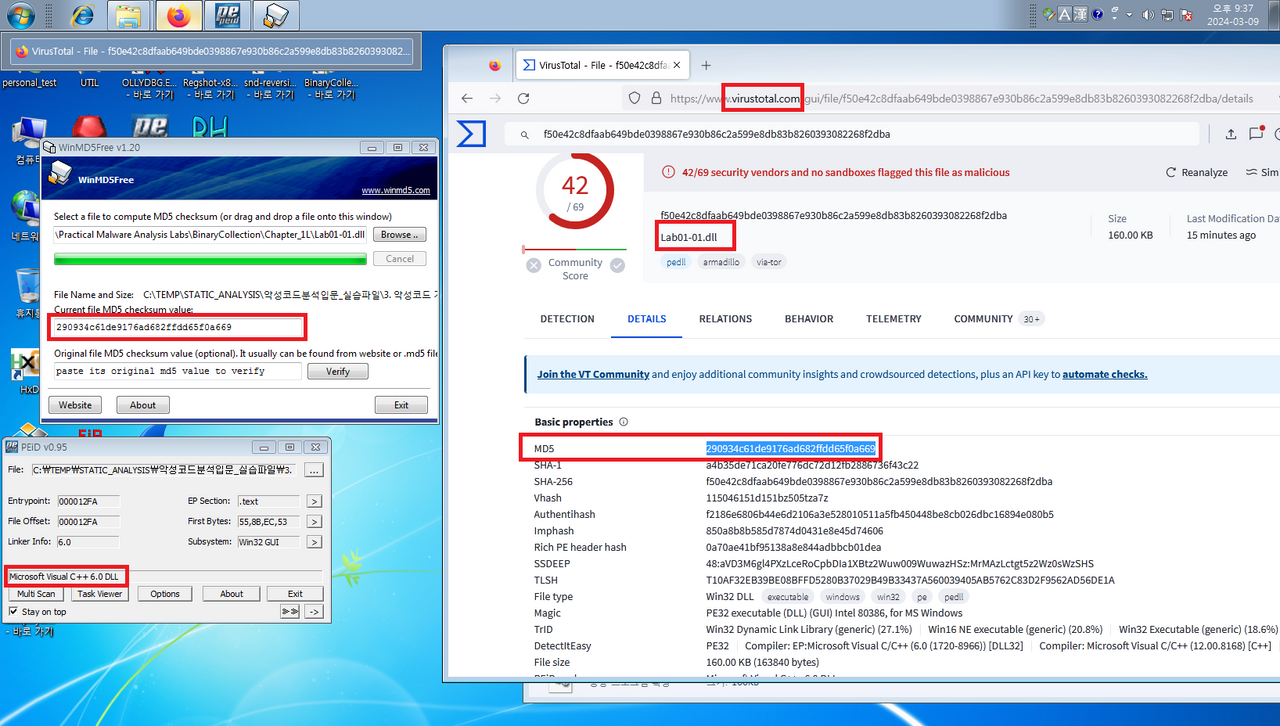Screen dimensions: 1280x726
Task: Click the Reanalyze button
Action: (x=1197, y=172)
